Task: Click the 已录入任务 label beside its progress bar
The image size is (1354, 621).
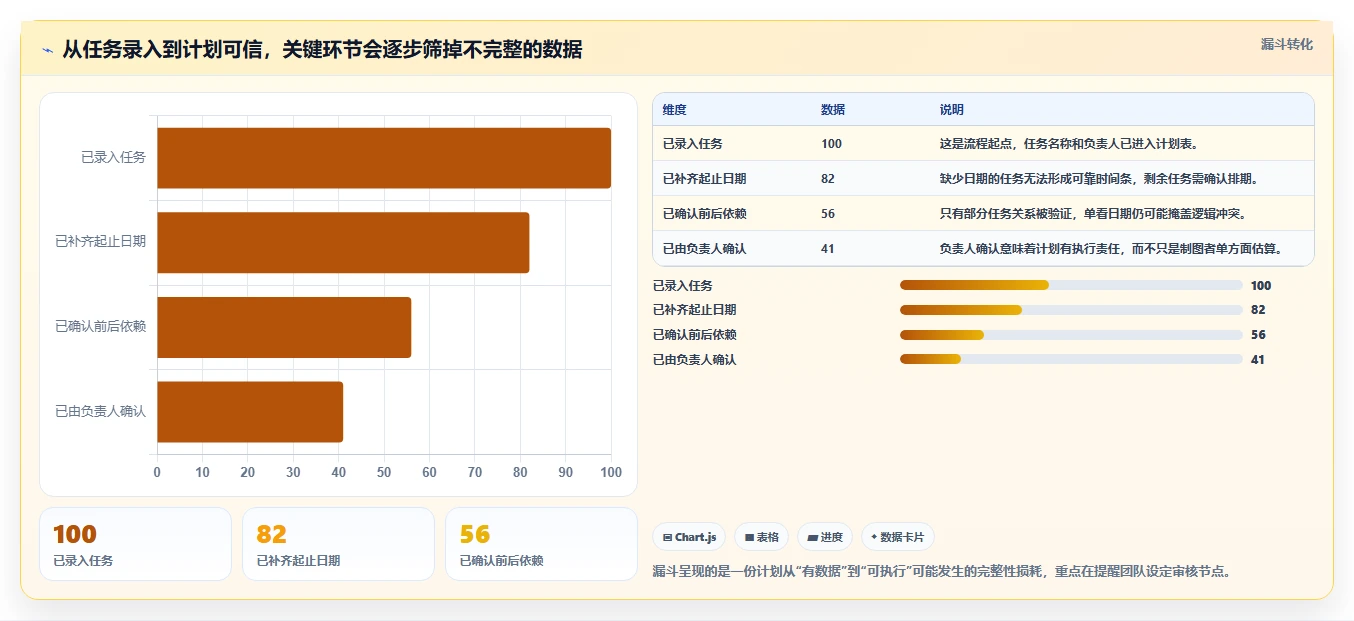Action: 683,286
